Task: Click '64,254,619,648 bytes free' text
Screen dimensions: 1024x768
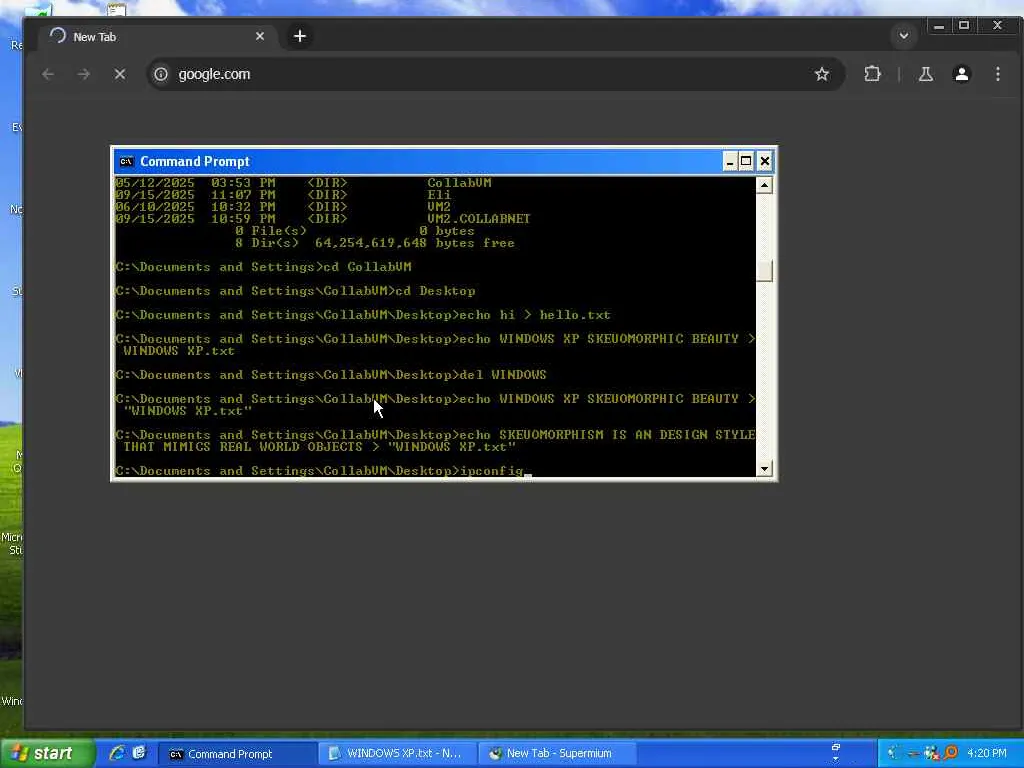Action: coord(415,243)
